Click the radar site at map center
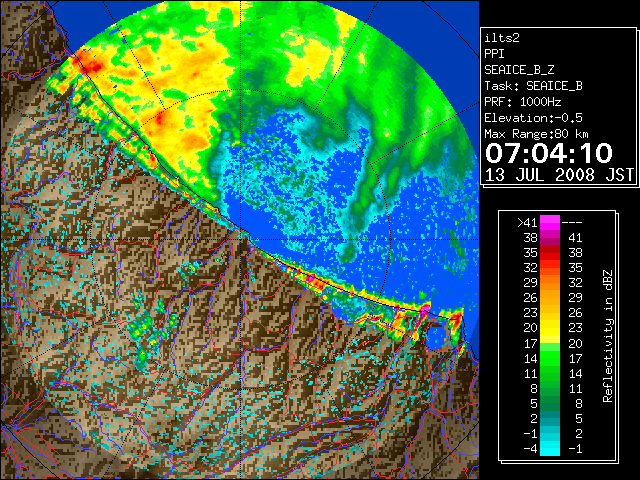Image resolution: width=640 pixels, height=480 pixels. (241, 239)
